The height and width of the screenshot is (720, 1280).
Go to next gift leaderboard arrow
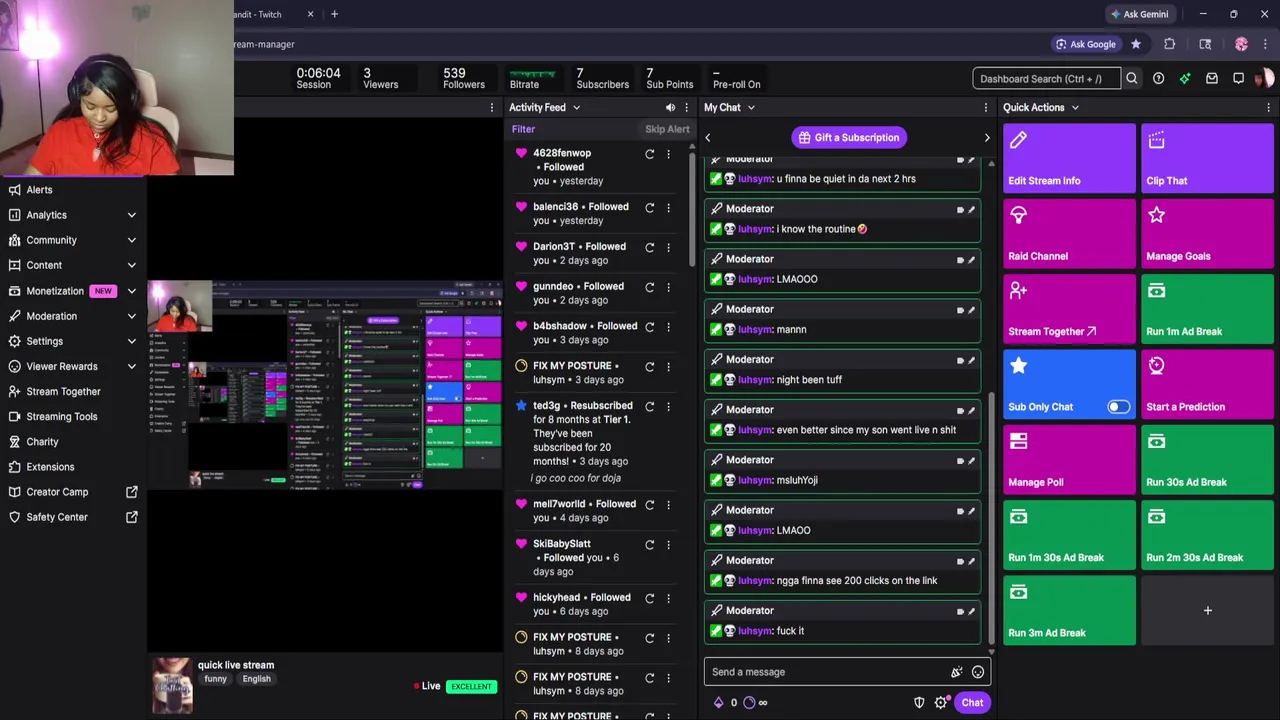tap(986, 138)
